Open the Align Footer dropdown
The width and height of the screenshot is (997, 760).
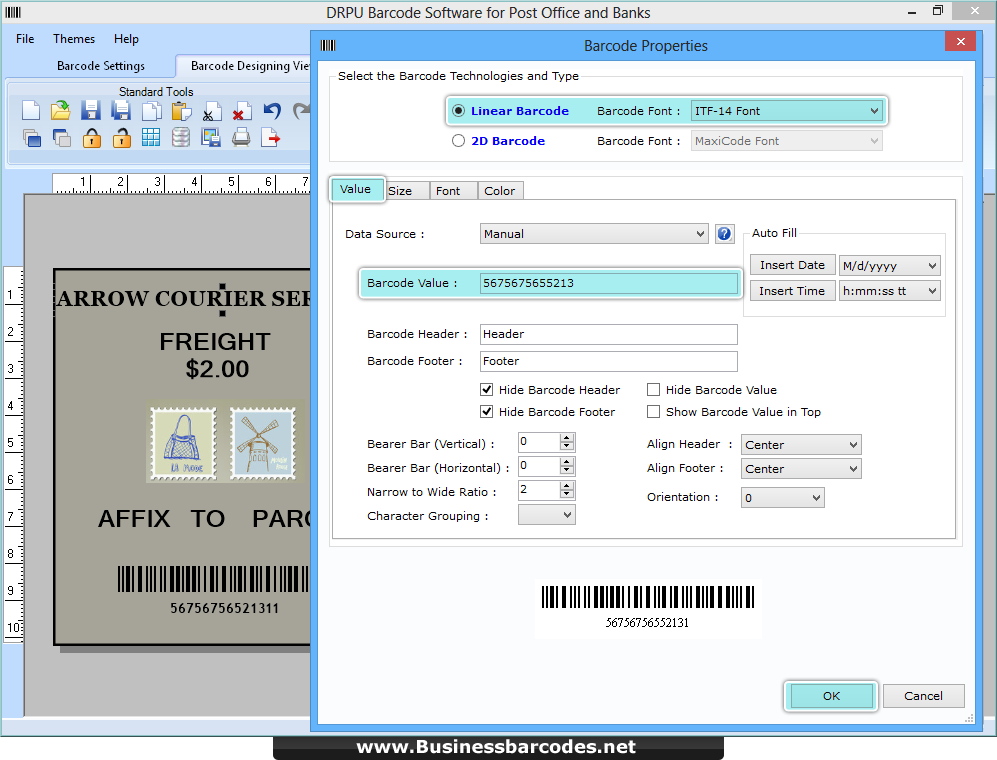point(800,468)
